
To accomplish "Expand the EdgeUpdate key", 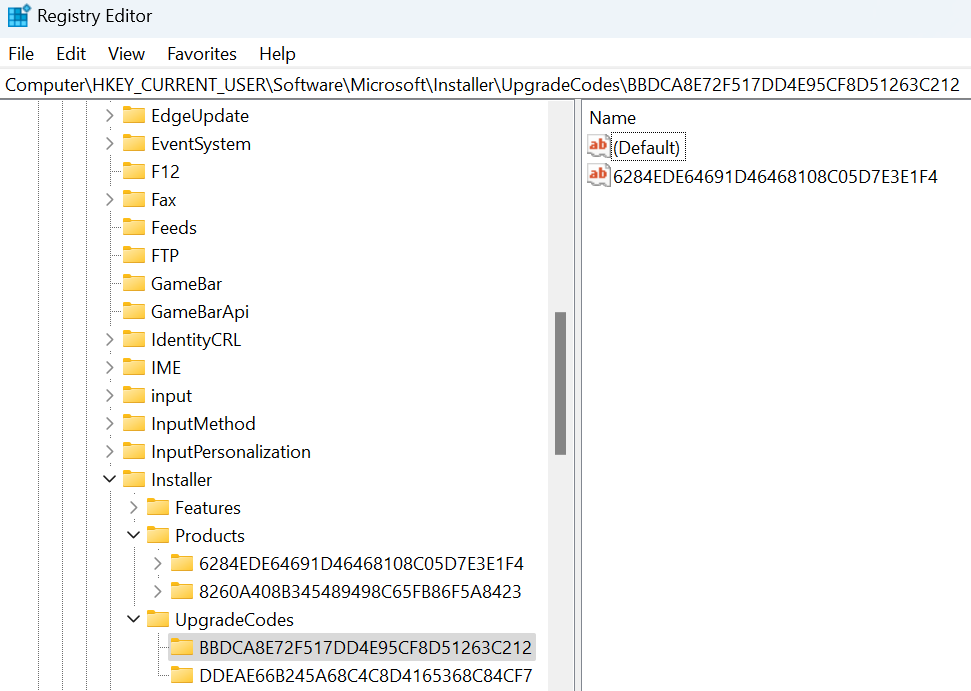I will 110,116.
